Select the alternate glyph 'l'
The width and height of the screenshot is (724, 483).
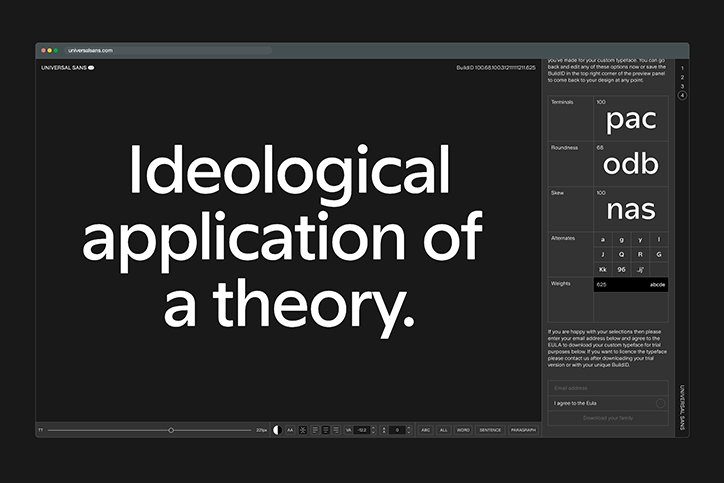click(659, 240)
